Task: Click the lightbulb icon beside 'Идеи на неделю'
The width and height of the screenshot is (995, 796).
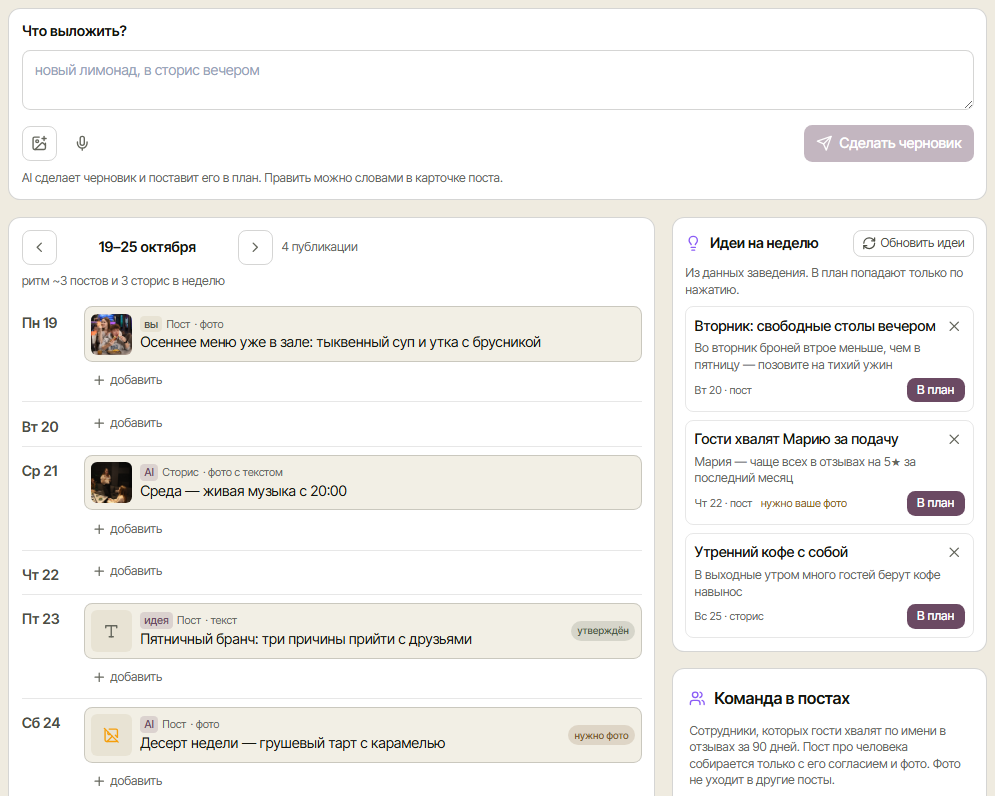Action: click(693, 243)
